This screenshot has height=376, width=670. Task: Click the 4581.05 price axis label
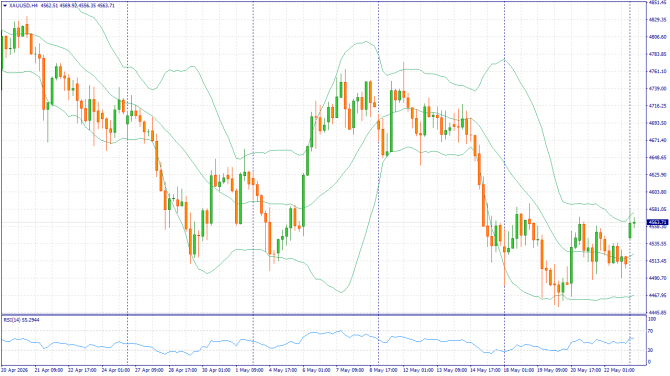coord(657,209)
